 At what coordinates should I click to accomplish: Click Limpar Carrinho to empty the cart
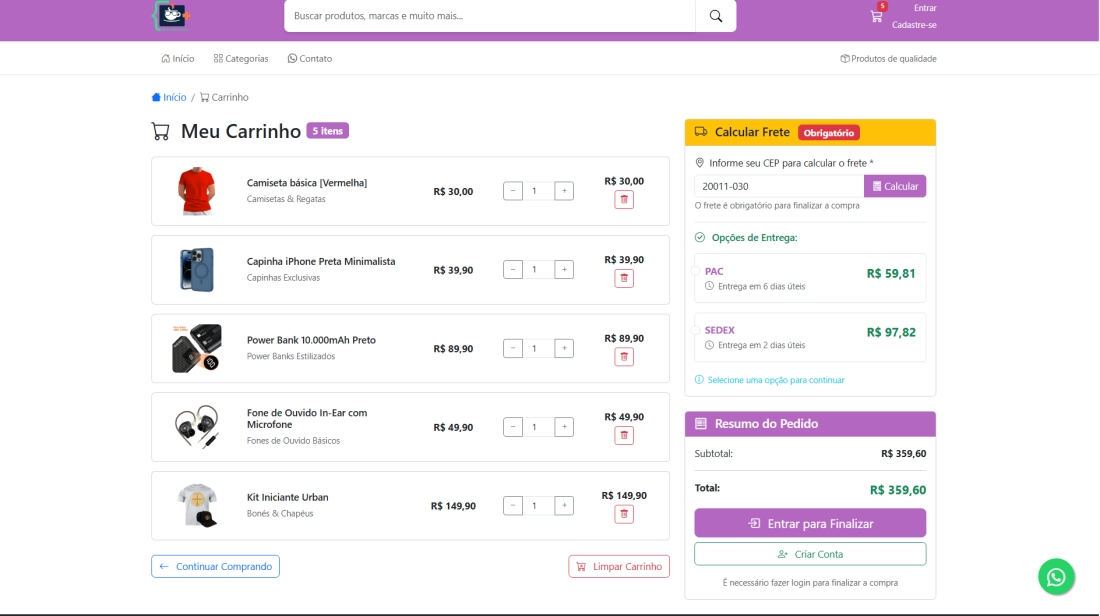click(x=619, y=565)
